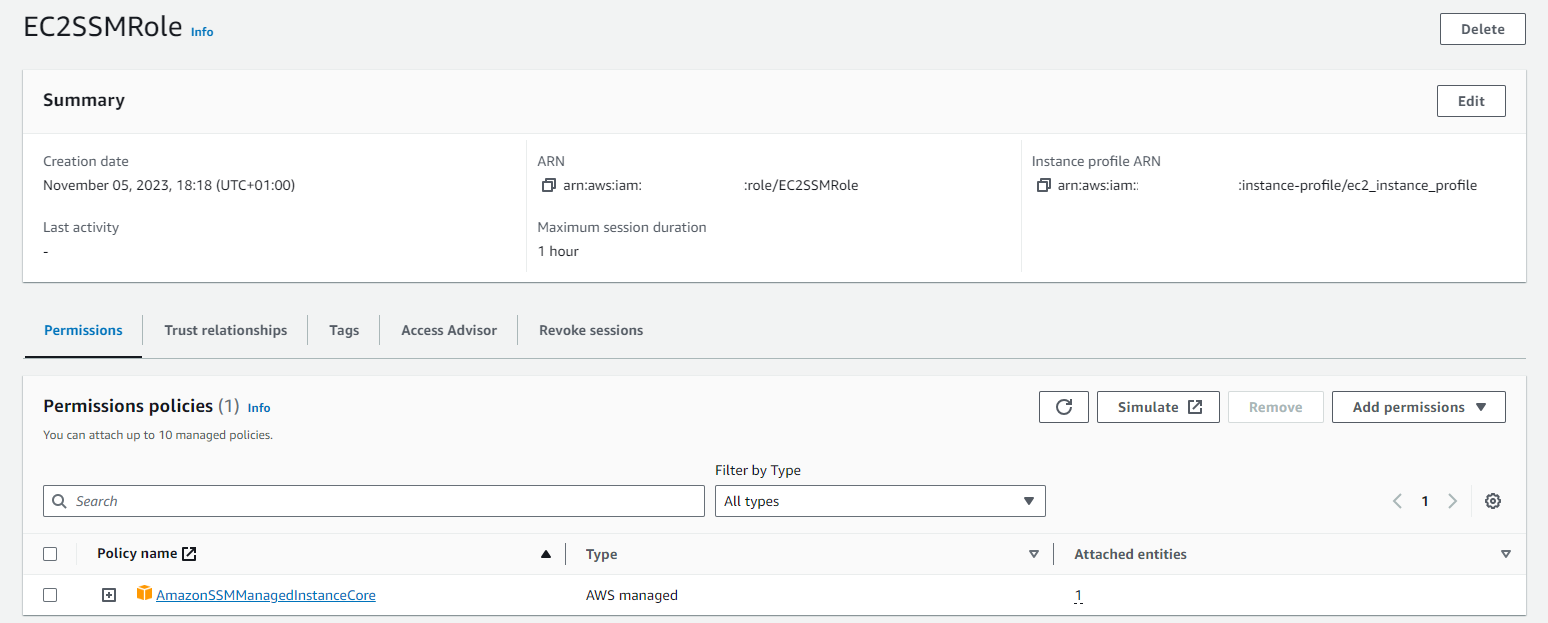Open the AmazonSSMManagedInstanceCore policy link
The height and width of the screenshot is (623, 1548).
point(266,595)
